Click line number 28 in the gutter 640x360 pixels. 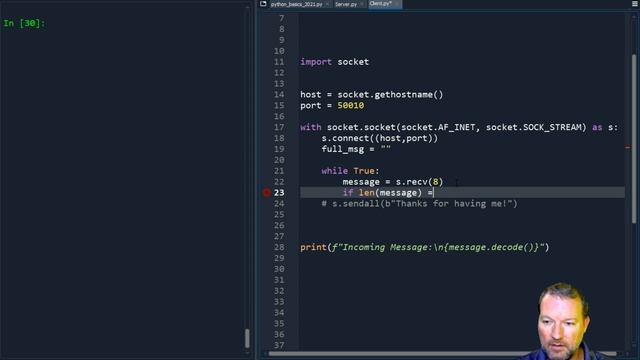[279, 247]
